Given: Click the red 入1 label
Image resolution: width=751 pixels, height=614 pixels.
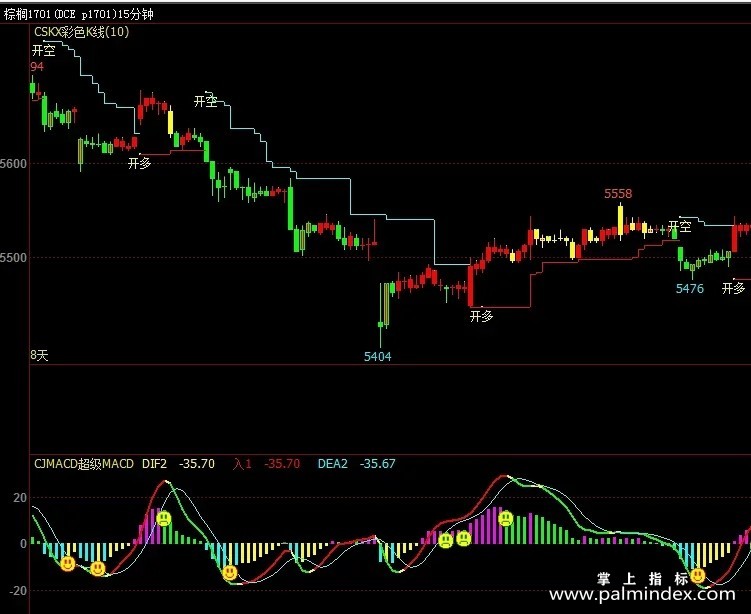Looking at the screenshot, I should (x=242, y=464).
